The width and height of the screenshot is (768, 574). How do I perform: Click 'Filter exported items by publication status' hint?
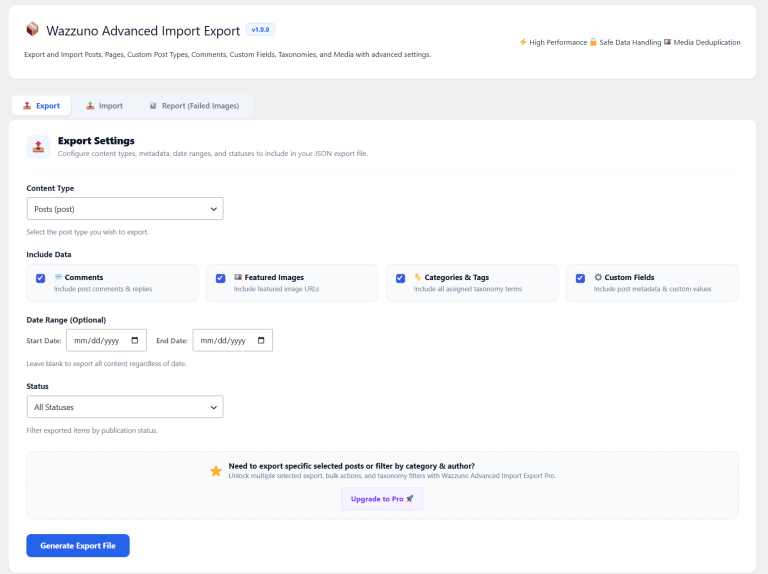click(92, 430)
